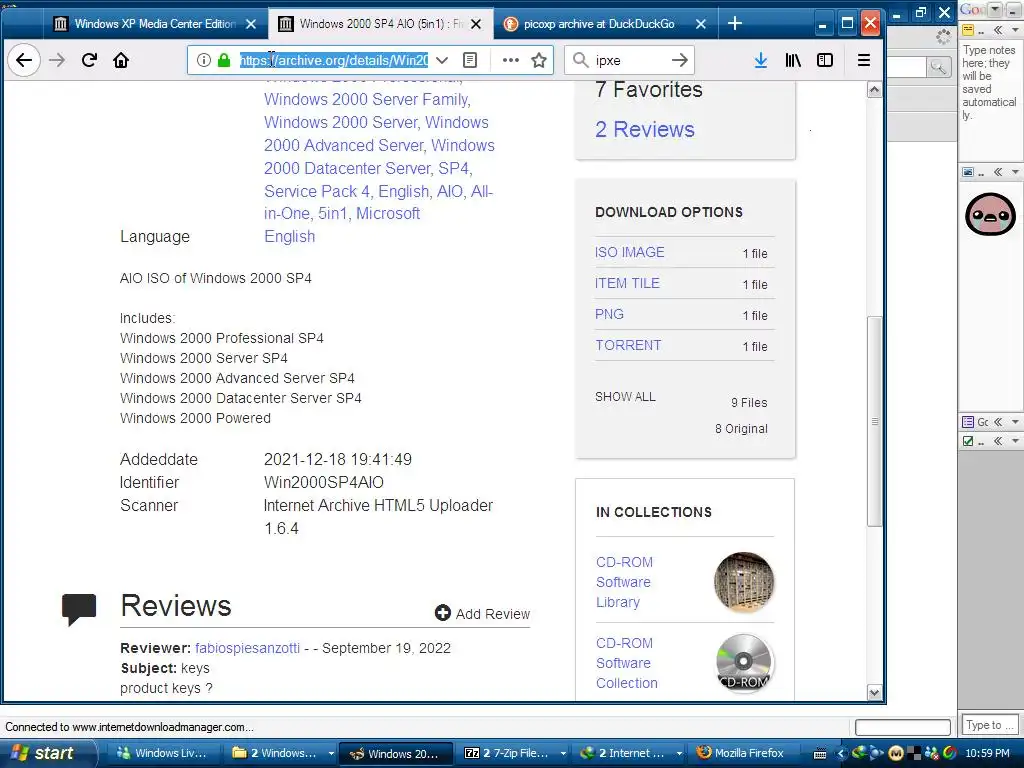The image size is (1024, 768).
Task: Open the Library bookshelf icon
Action: point(793,60)
